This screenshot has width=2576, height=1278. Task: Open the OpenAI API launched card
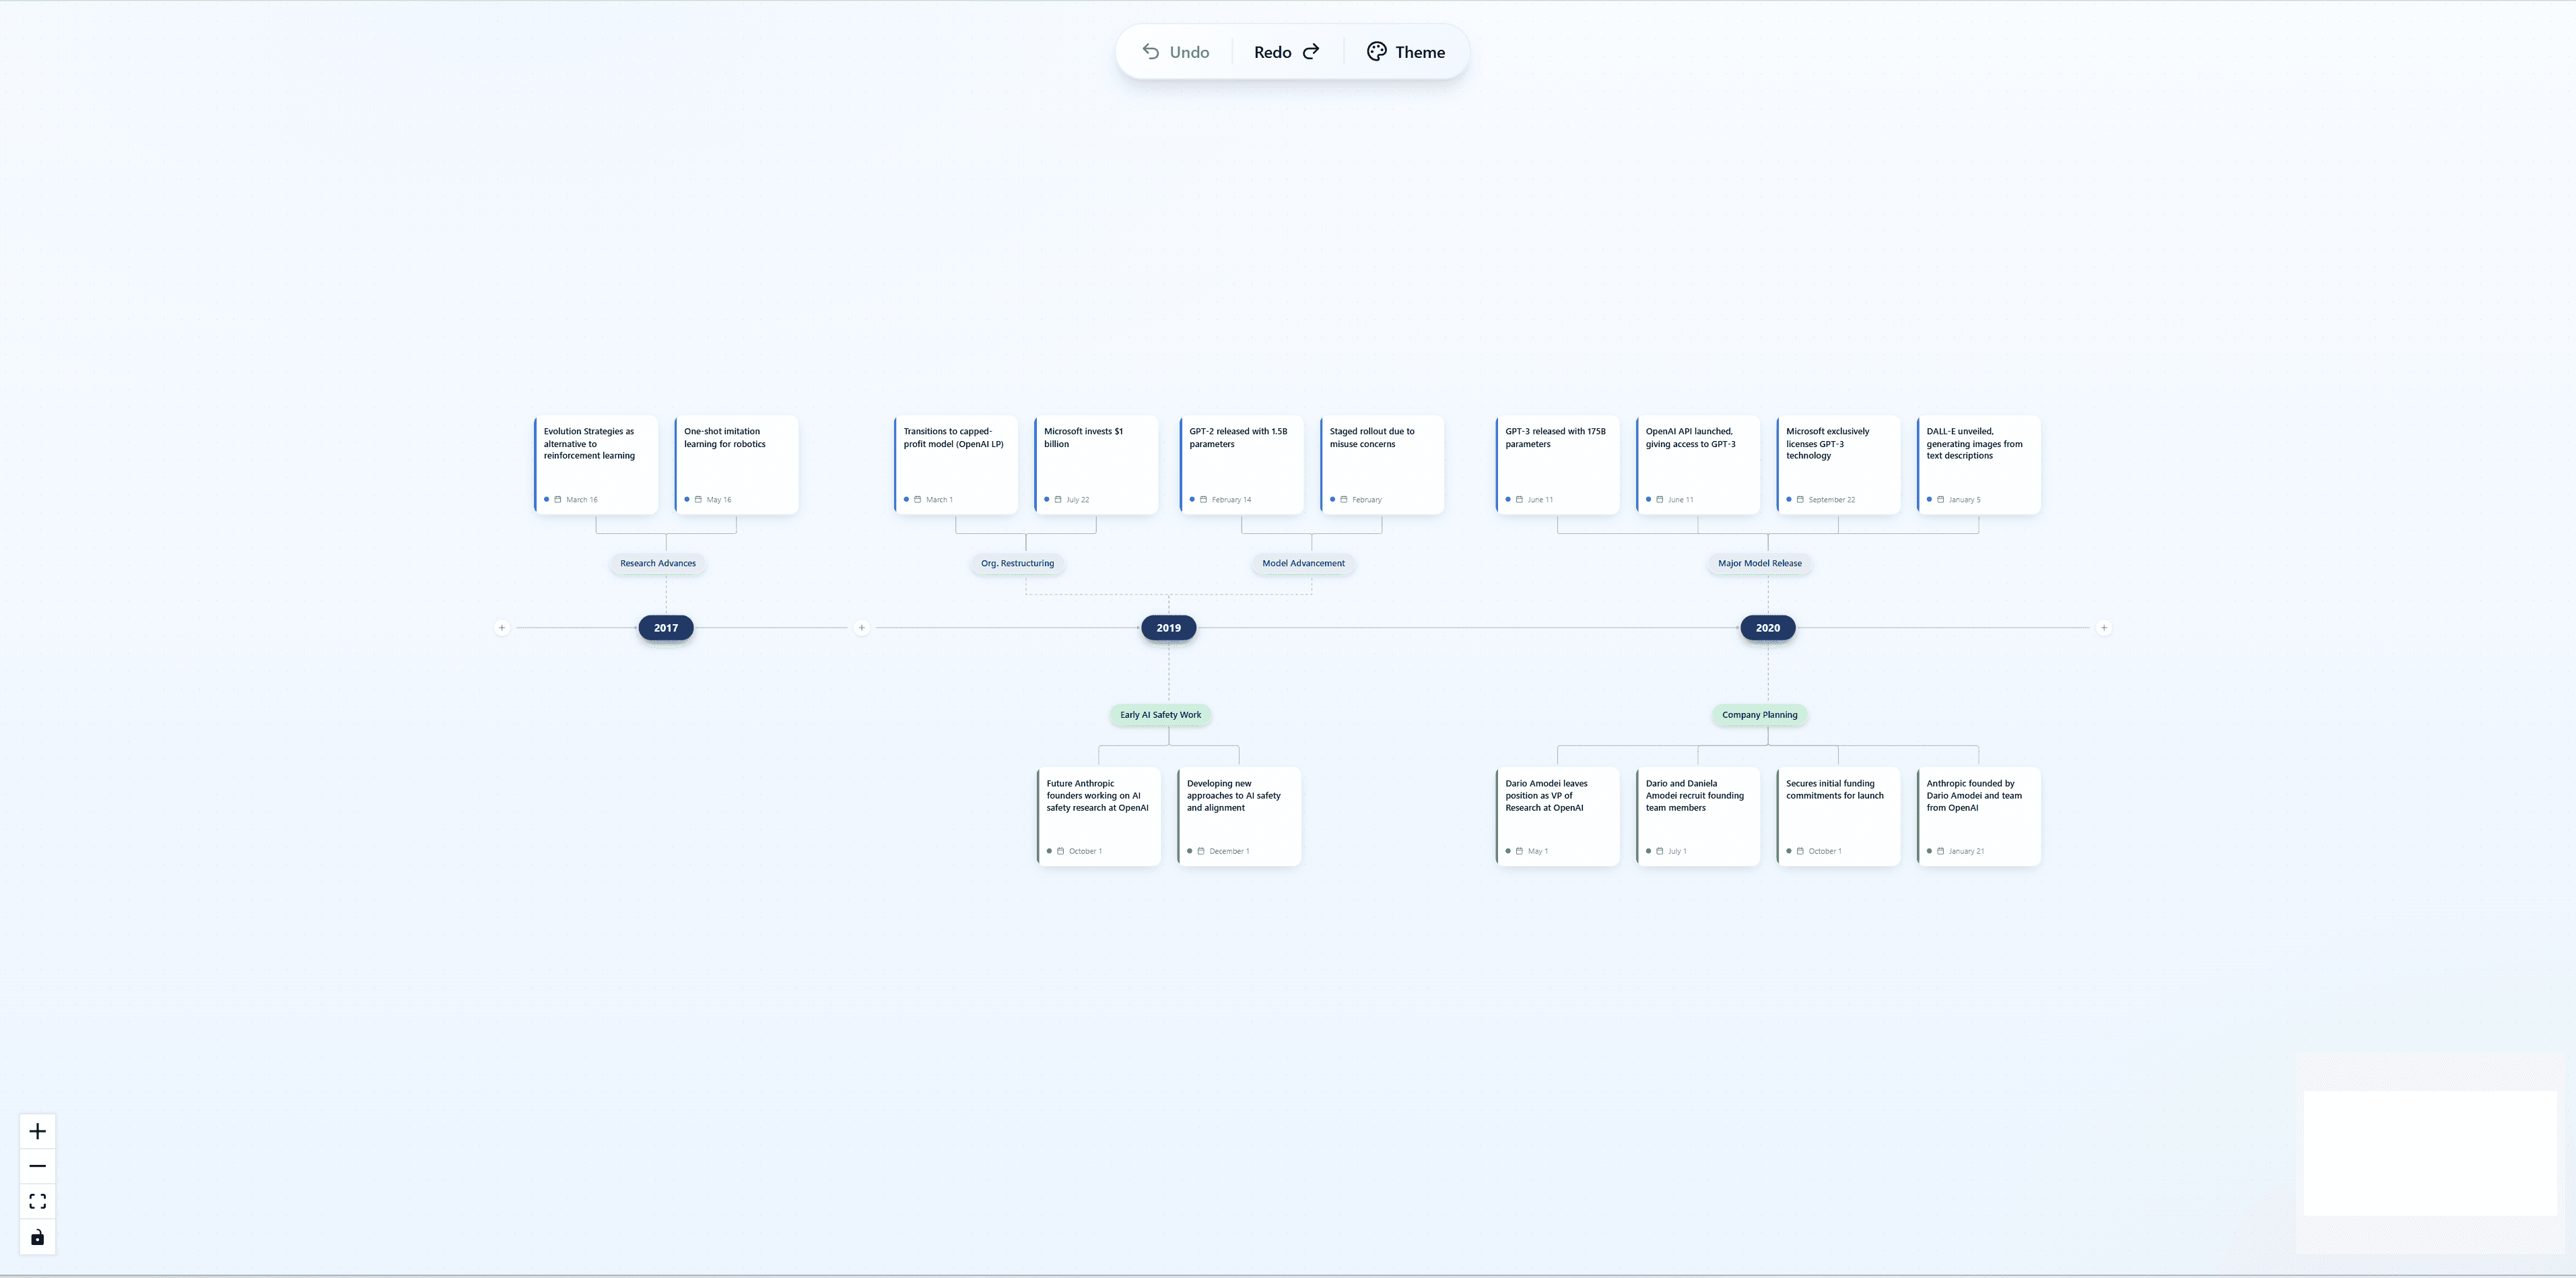click(1698, 465)
